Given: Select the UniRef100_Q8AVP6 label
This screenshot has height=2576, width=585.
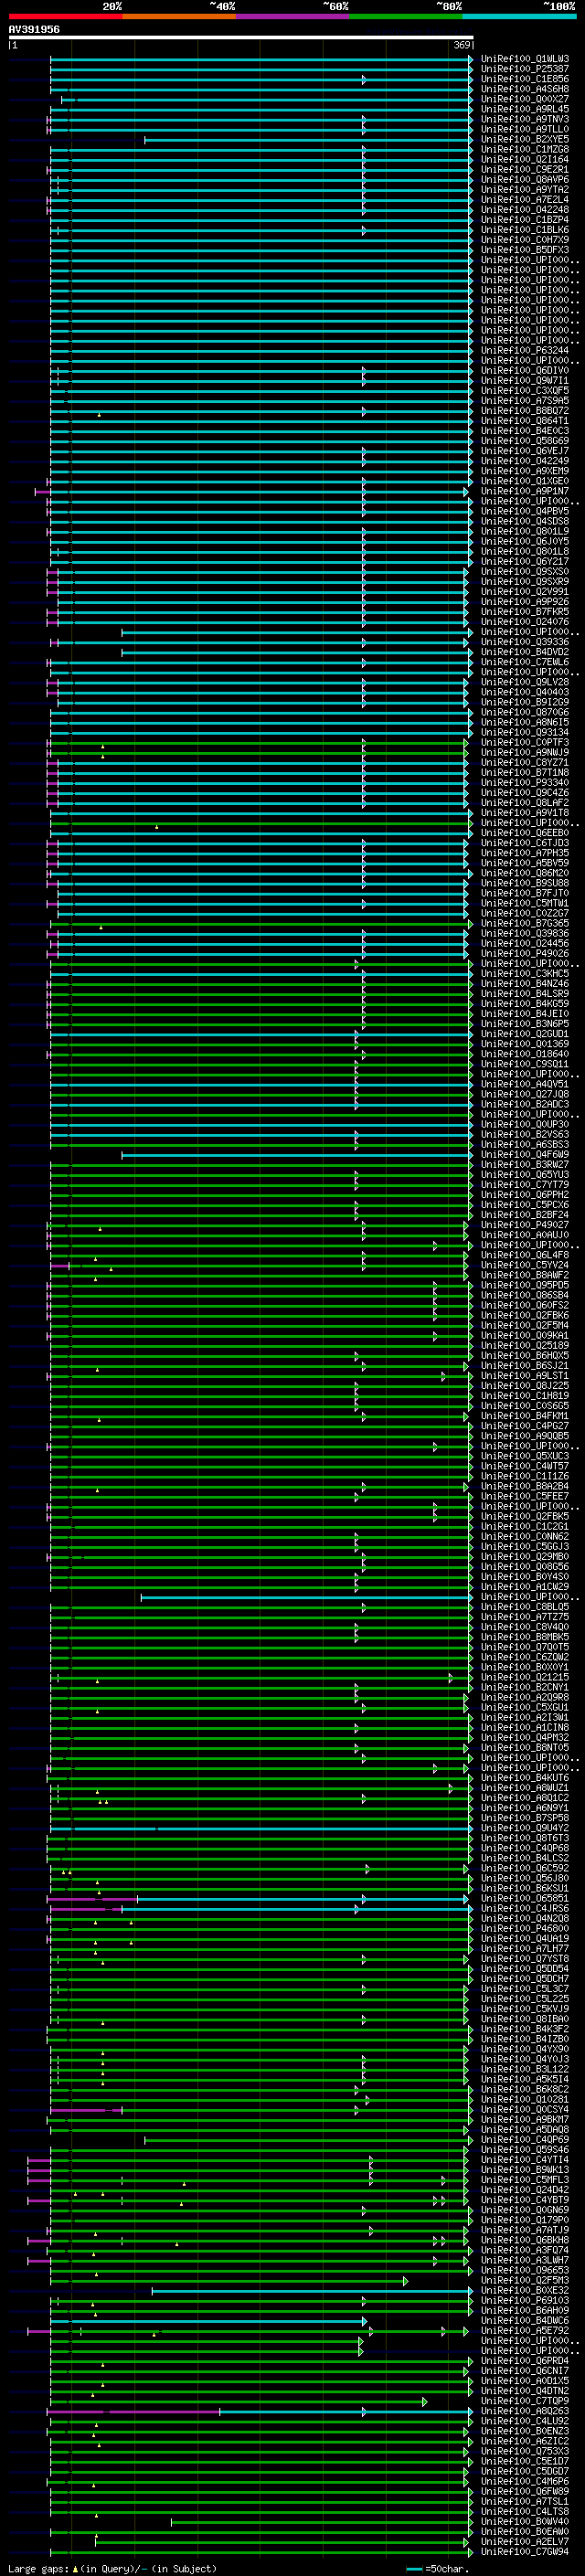Looking at the screenshot, I should (525, 180).
